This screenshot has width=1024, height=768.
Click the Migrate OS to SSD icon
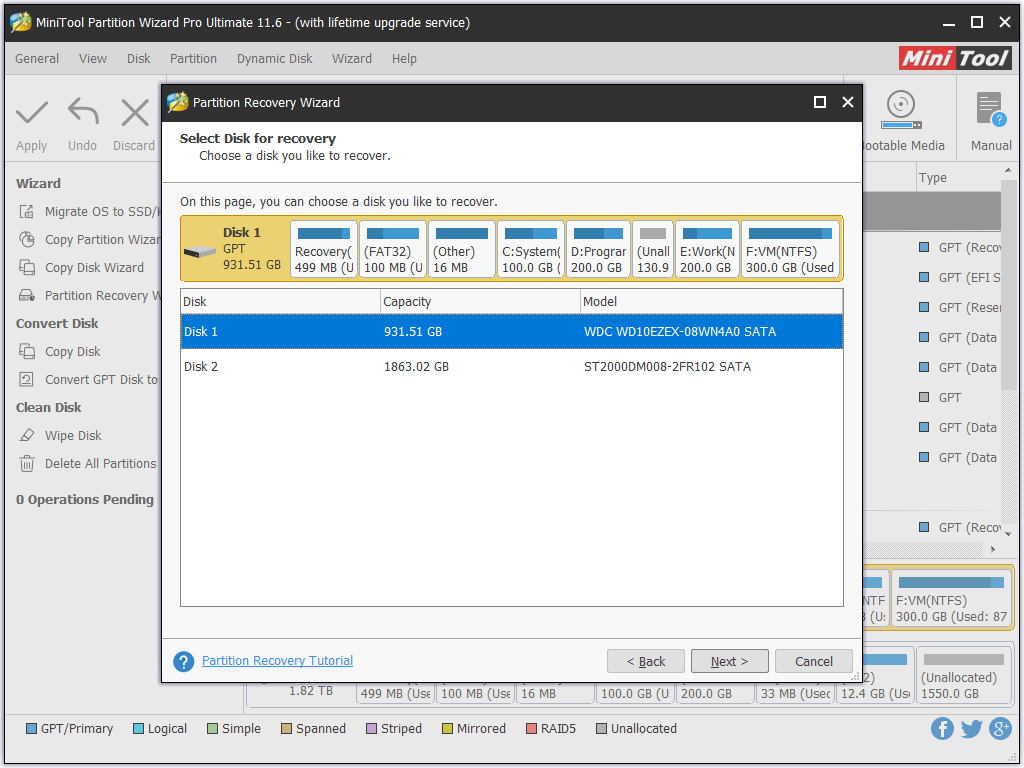coord(27,212)
